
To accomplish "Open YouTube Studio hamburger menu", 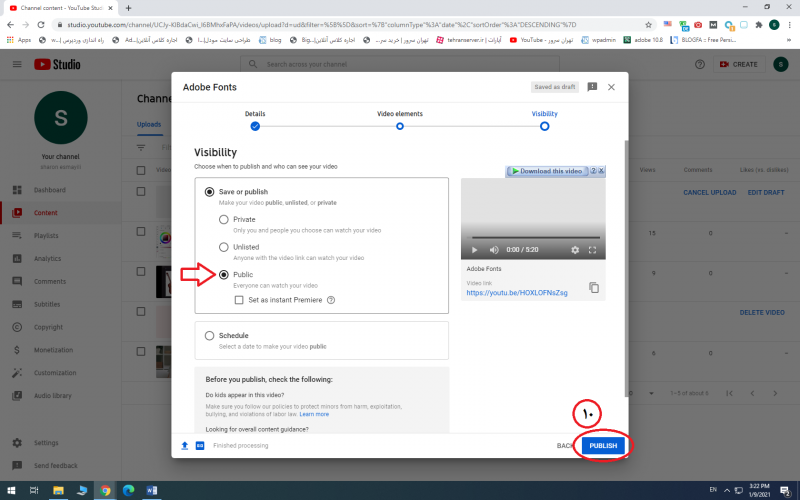I will point(17,64).
